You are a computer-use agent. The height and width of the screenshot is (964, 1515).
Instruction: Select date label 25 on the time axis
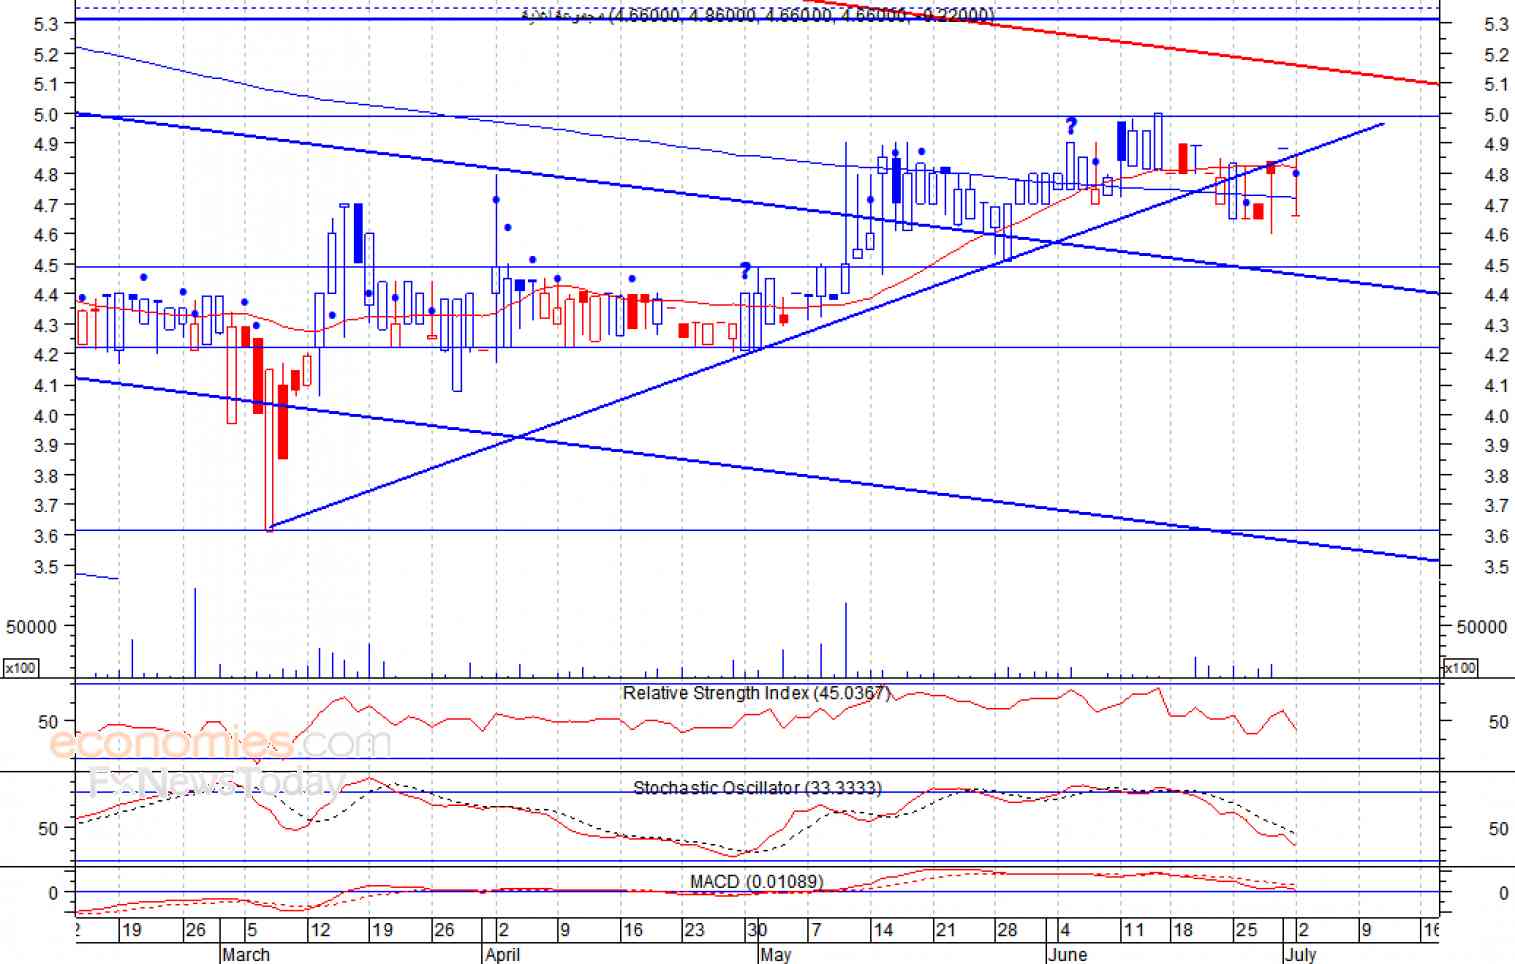coord(1246,930)
